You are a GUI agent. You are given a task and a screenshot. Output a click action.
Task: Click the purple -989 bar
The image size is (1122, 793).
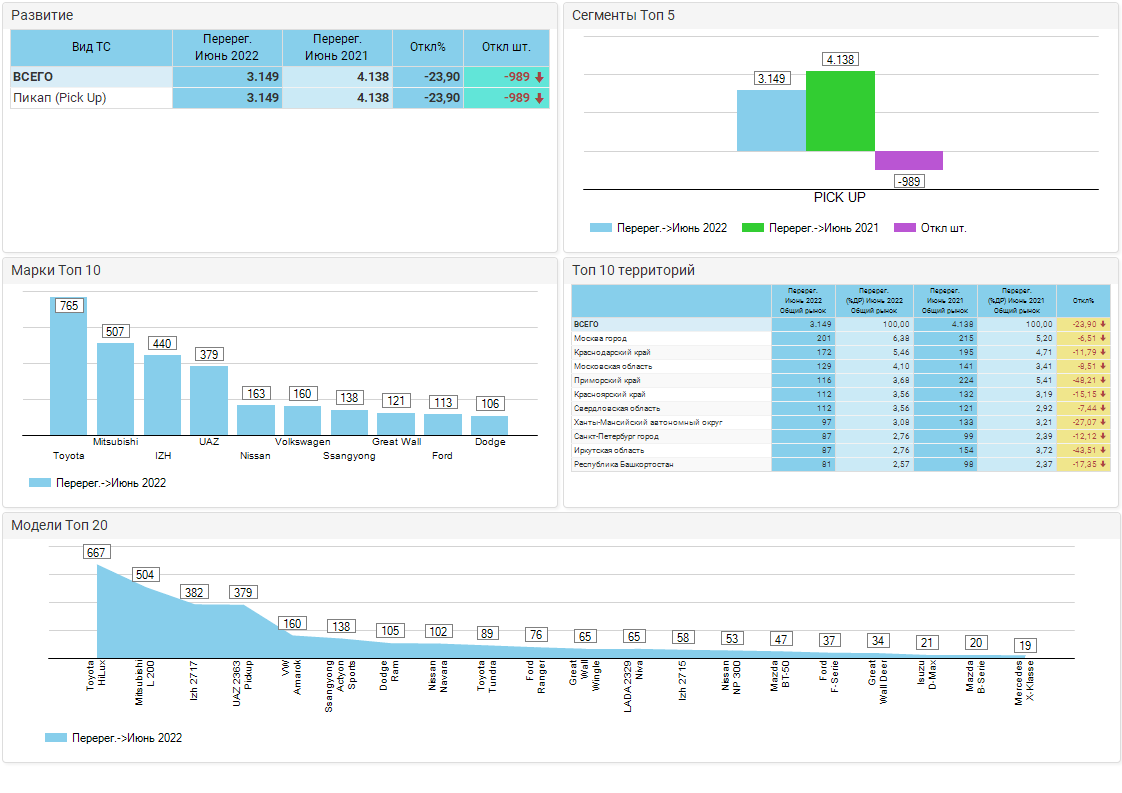click(909, 161)
